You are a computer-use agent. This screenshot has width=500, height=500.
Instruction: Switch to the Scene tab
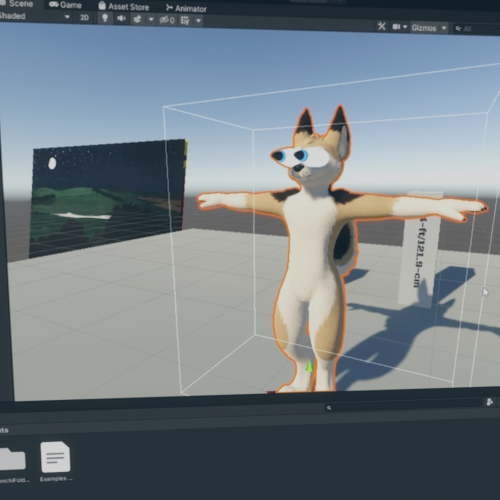click(17, 4)
